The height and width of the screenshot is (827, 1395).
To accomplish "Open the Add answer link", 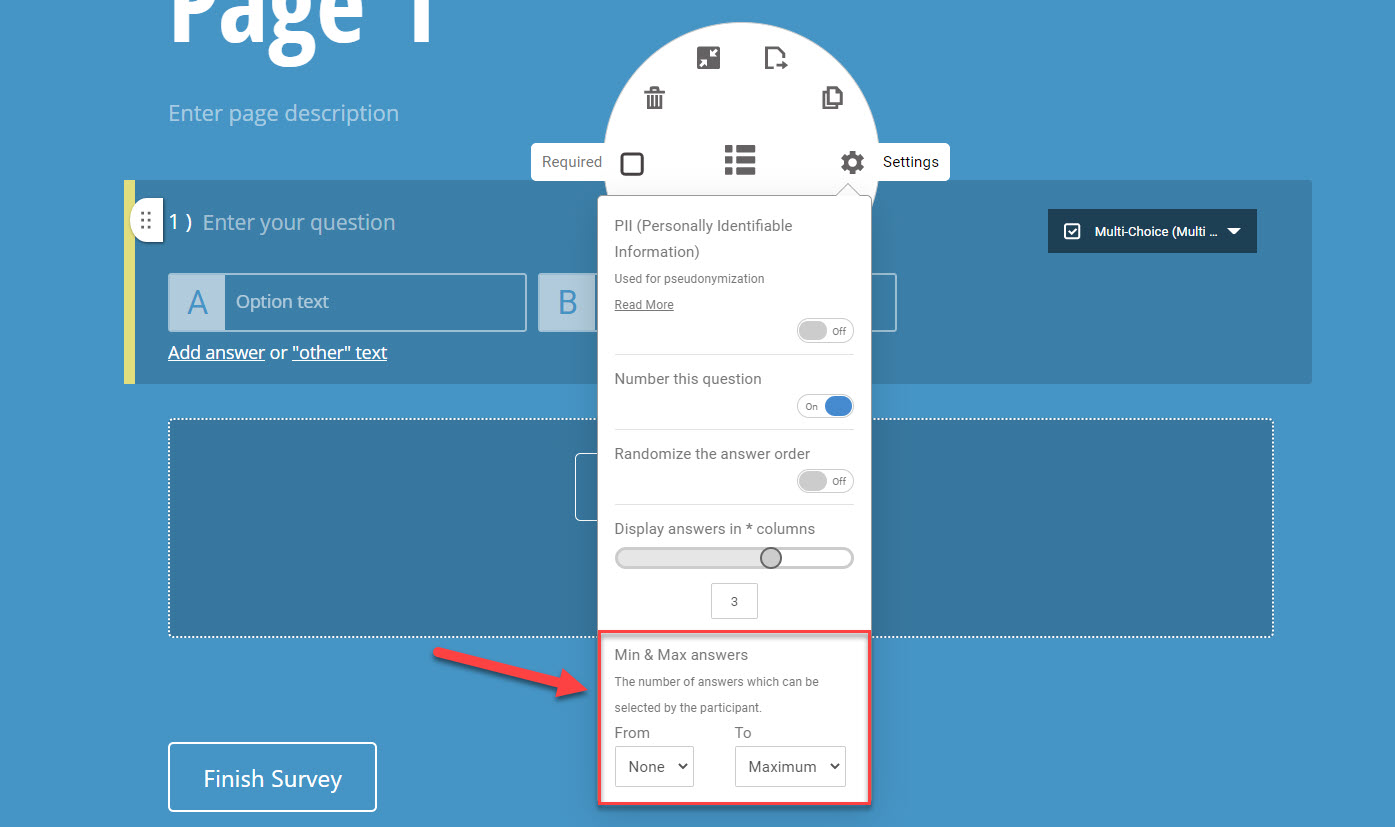I will click(x=216, y=352).
